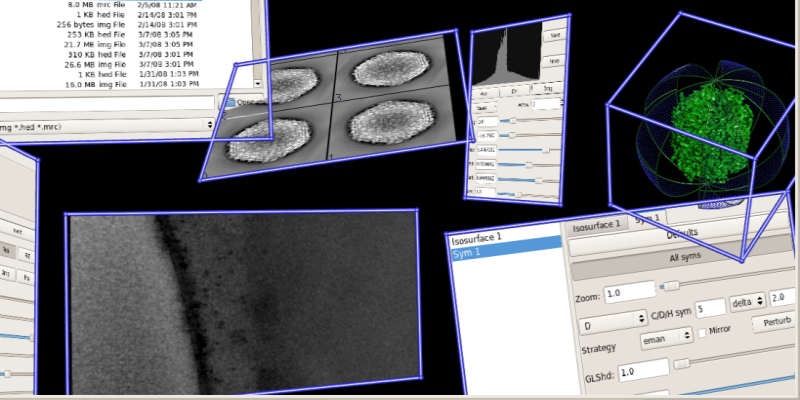Screen dimensions: 800x400
Task: Click the 1.0 value field in histogram inspector
Action: point(485,192)
